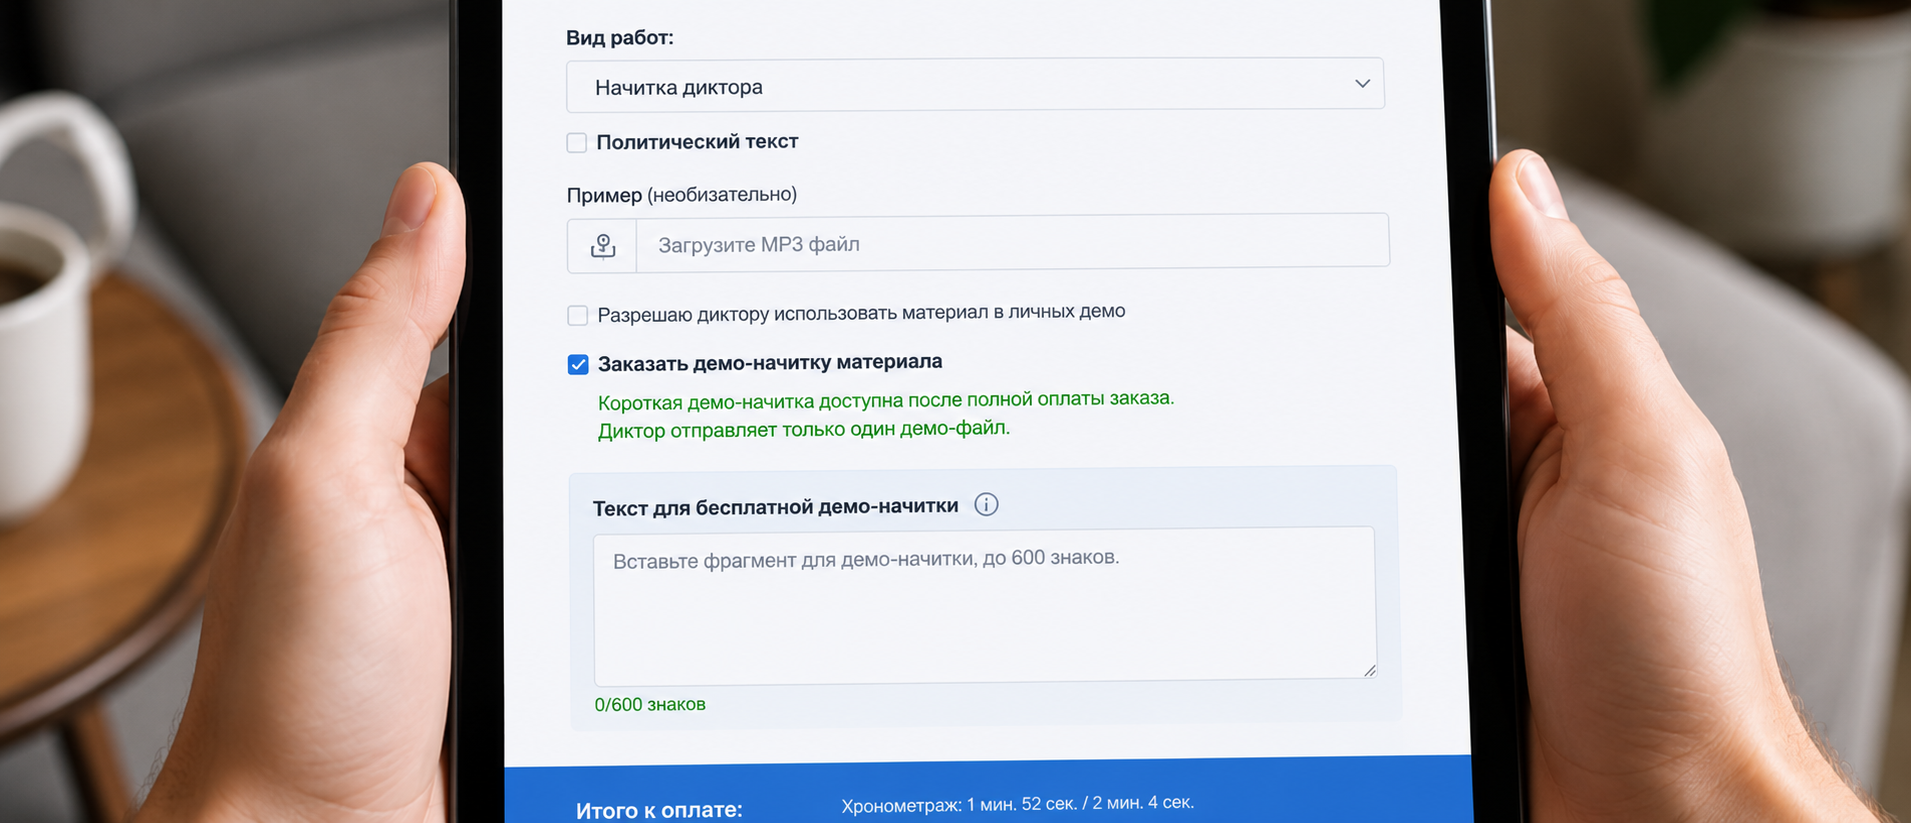Click the chevron arrow of the work type dropdown

coord(1362,83)
